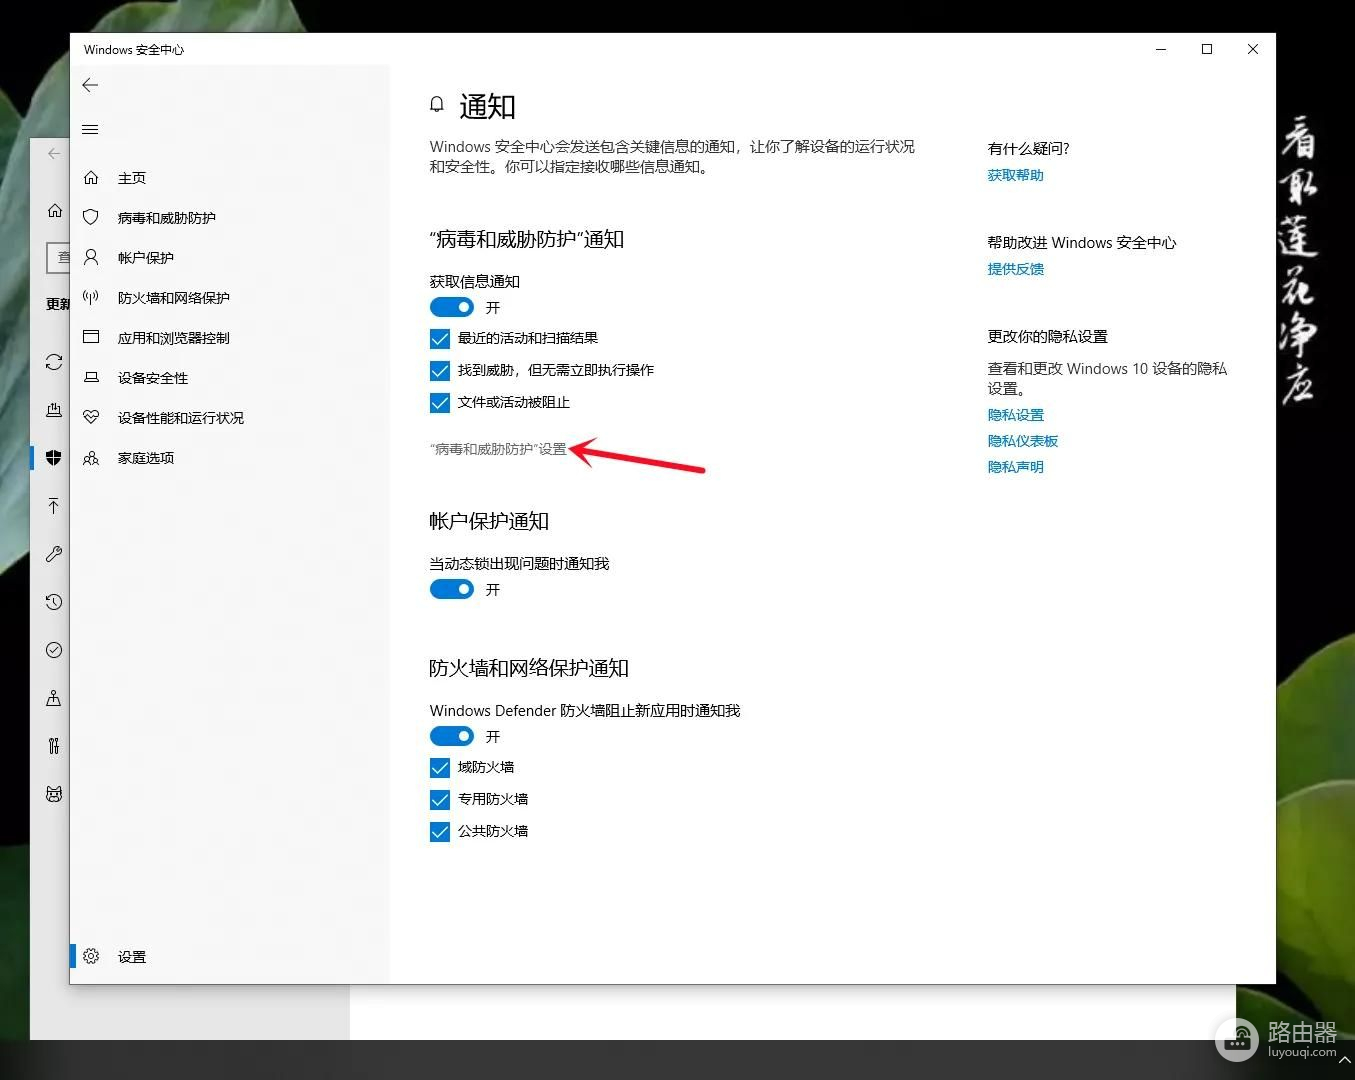The width and height of the screenshot is (1355, 1080).
Task: Click the home icon beside 主页
Action: click(x=91, y=177)
